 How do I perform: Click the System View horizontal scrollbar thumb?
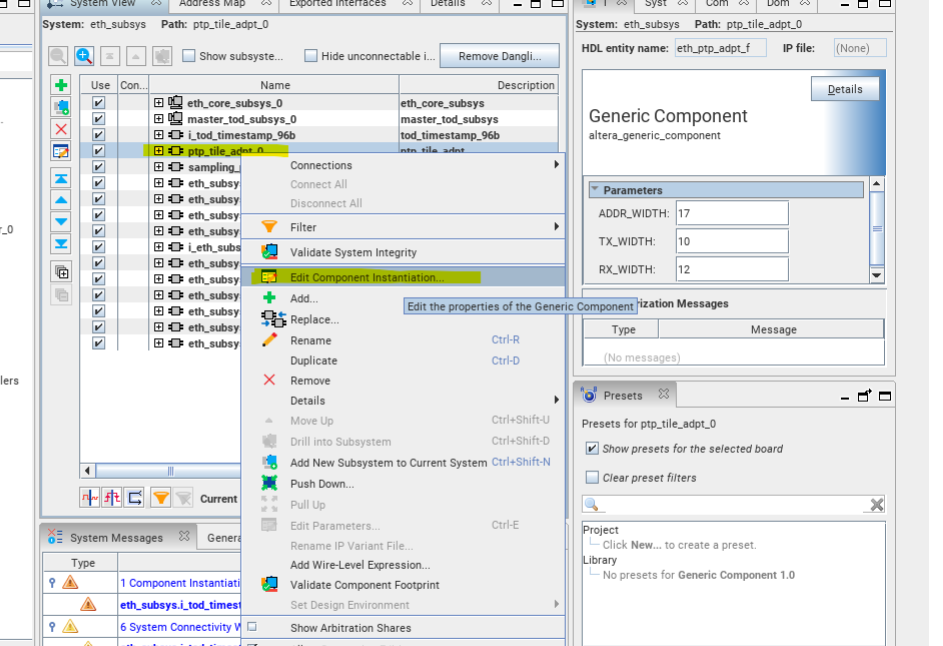(x=170, y=470)
